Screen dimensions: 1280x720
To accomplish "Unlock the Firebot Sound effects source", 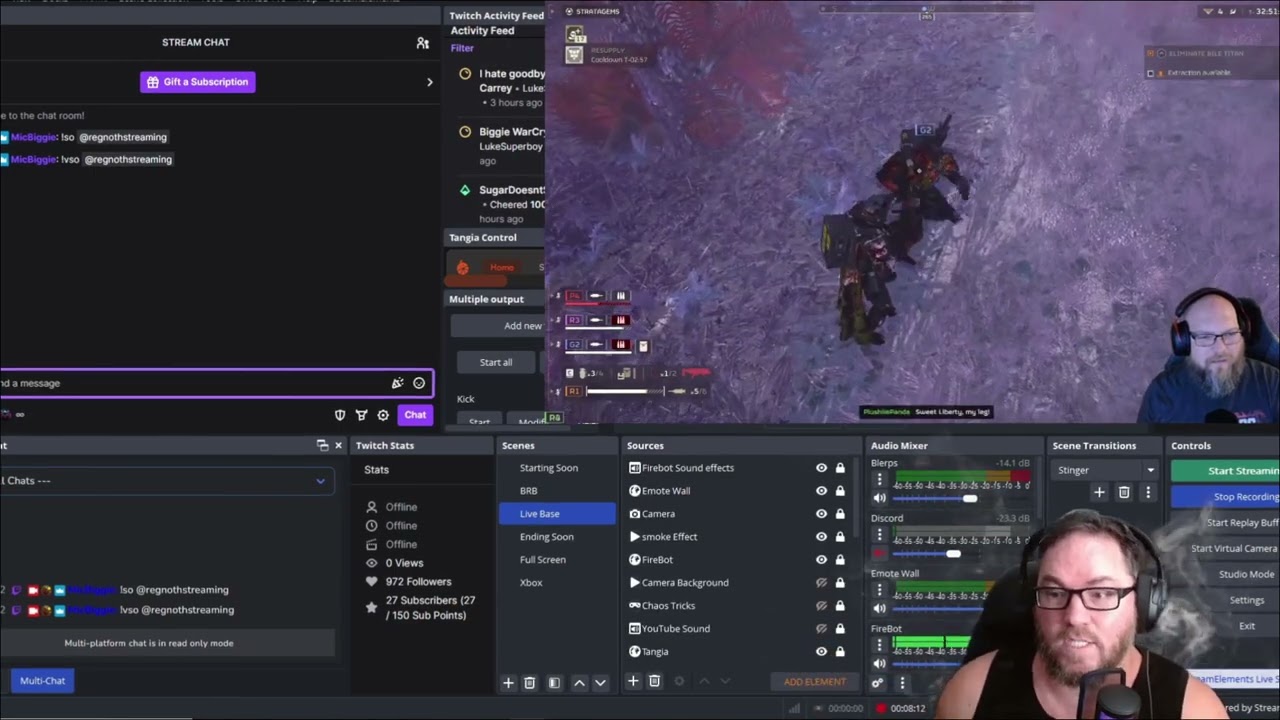I will click(840, 468).
